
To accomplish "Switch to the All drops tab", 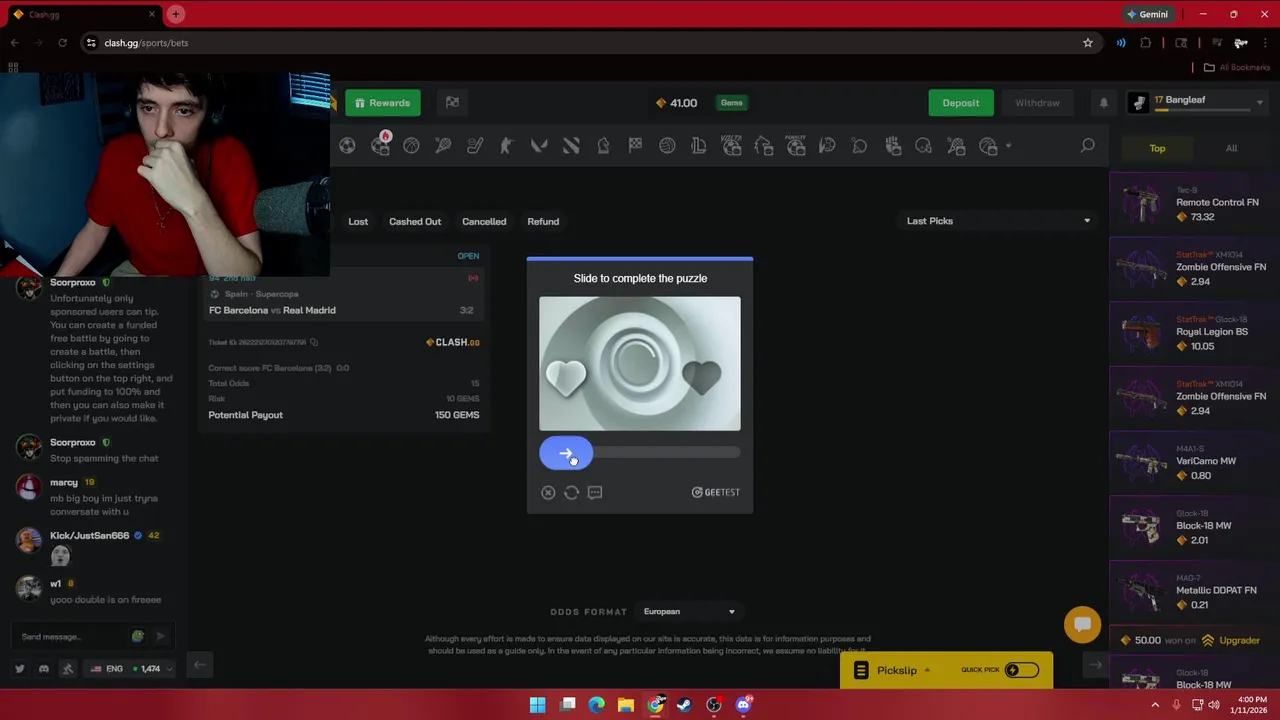I will click(x=1231, y=148).
